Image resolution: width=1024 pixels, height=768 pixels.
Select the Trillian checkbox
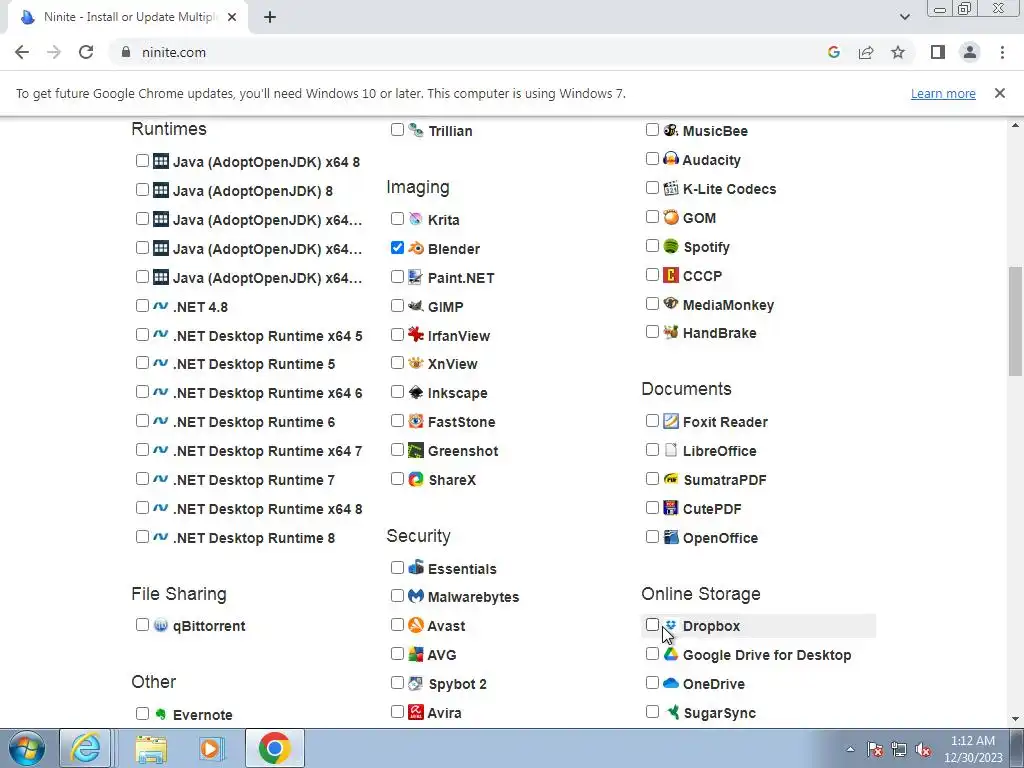(x=397, y=129)
